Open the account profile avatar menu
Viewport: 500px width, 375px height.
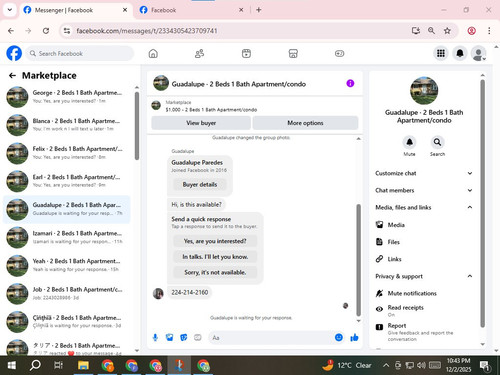(479, 54)
